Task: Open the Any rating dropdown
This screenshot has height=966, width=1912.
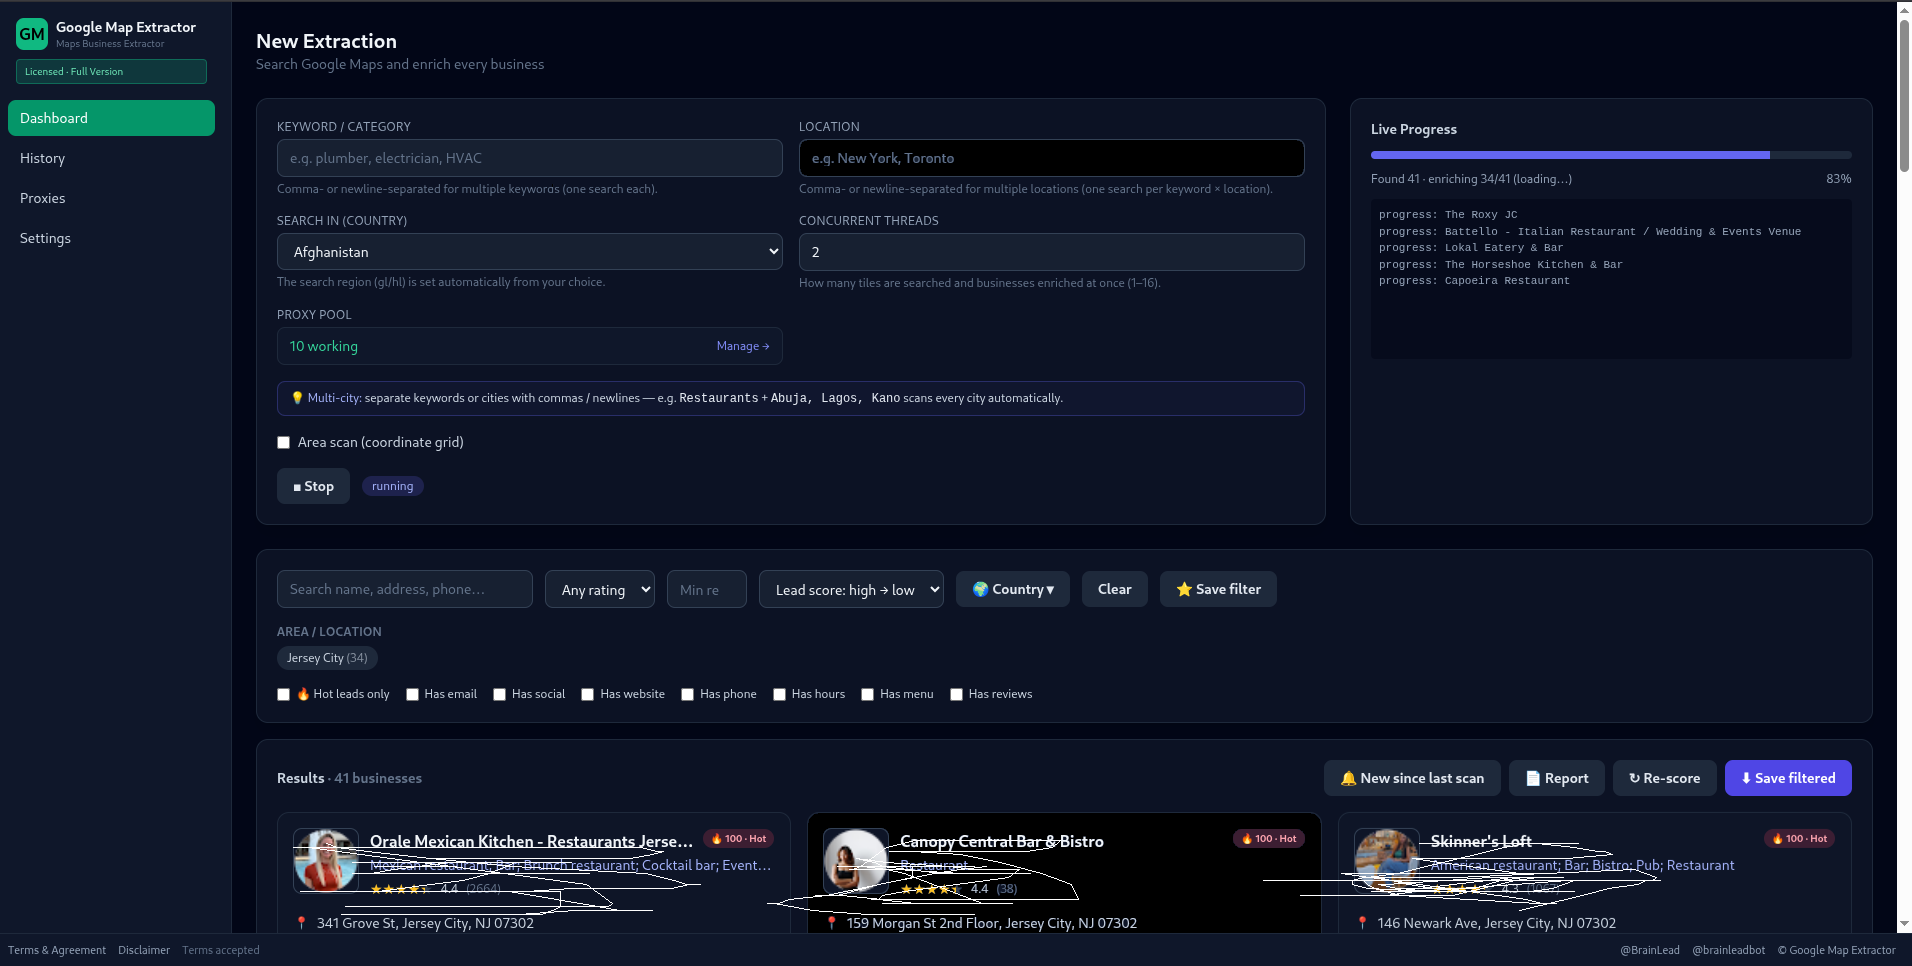Action: 600,589
